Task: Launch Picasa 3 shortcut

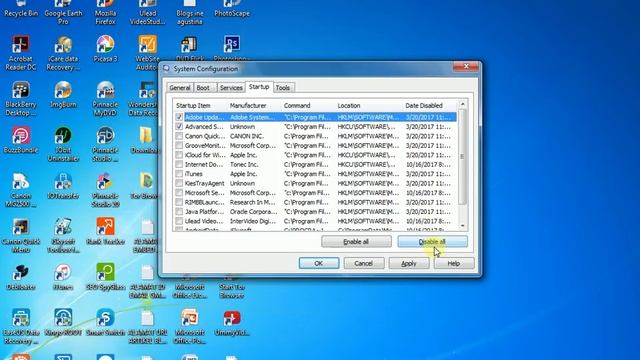Action: pyautogui.click(x=105, y=49)
